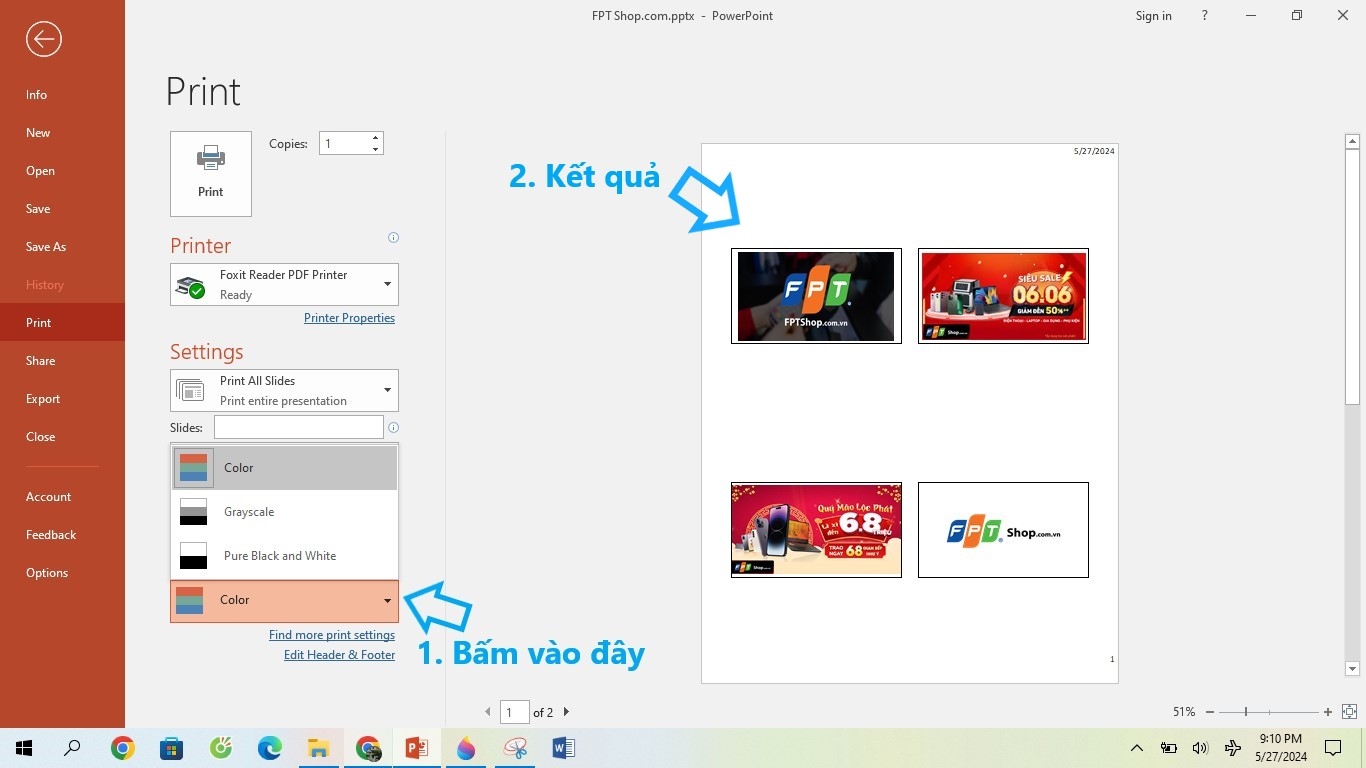Click the back arrow to exit Backstage
This screenshot has width=1366, height=768.
(44, 39)
